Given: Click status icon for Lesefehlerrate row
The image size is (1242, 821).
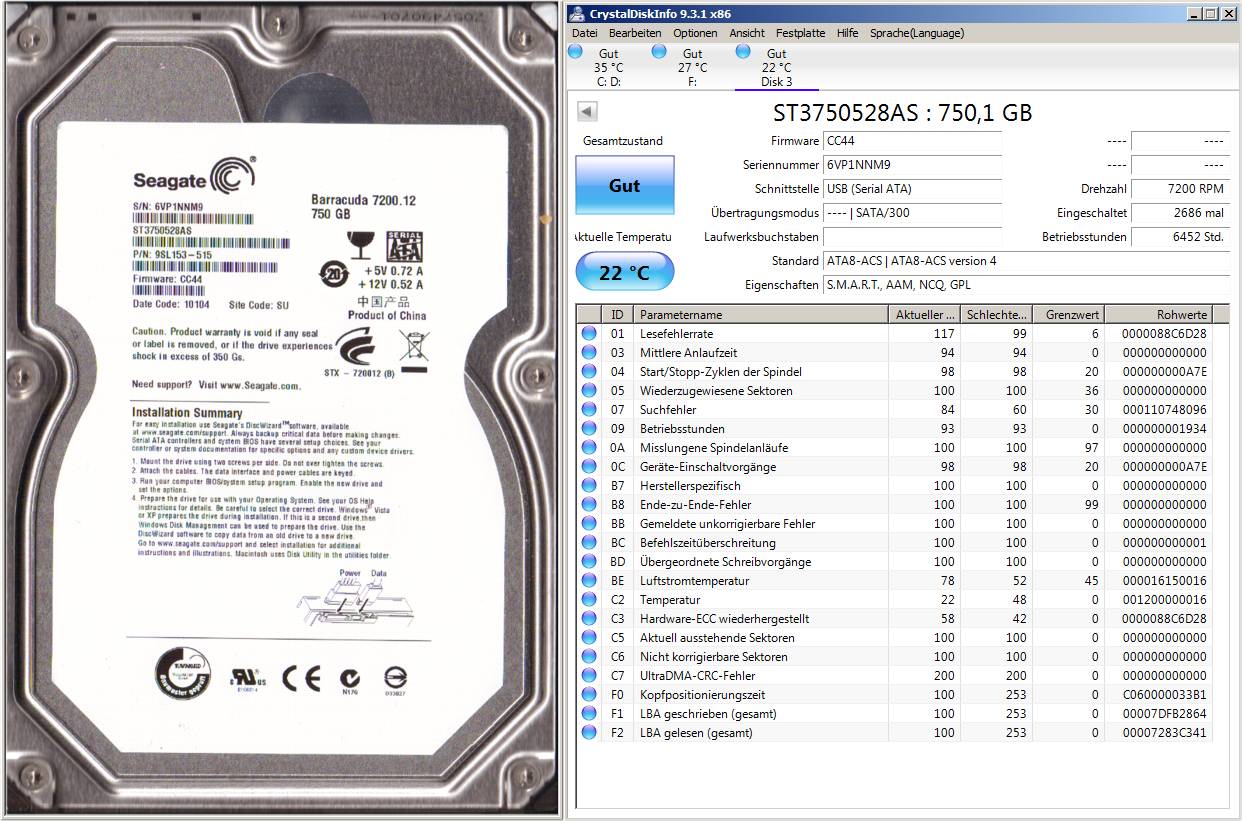Looking at the screenshot, I should pyautogui.click(x=589, y=334).
